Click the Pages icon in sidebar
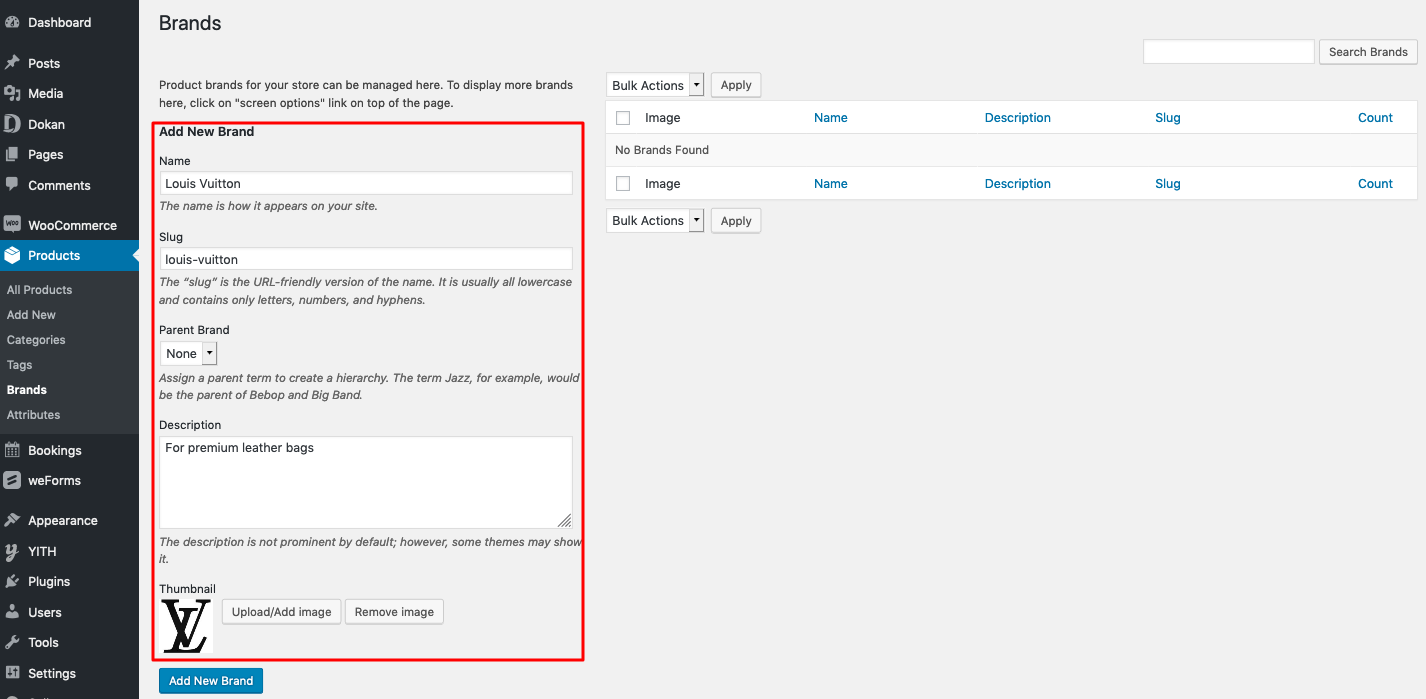Screen dimensions: 1426x699 click(x=12, y=154)
